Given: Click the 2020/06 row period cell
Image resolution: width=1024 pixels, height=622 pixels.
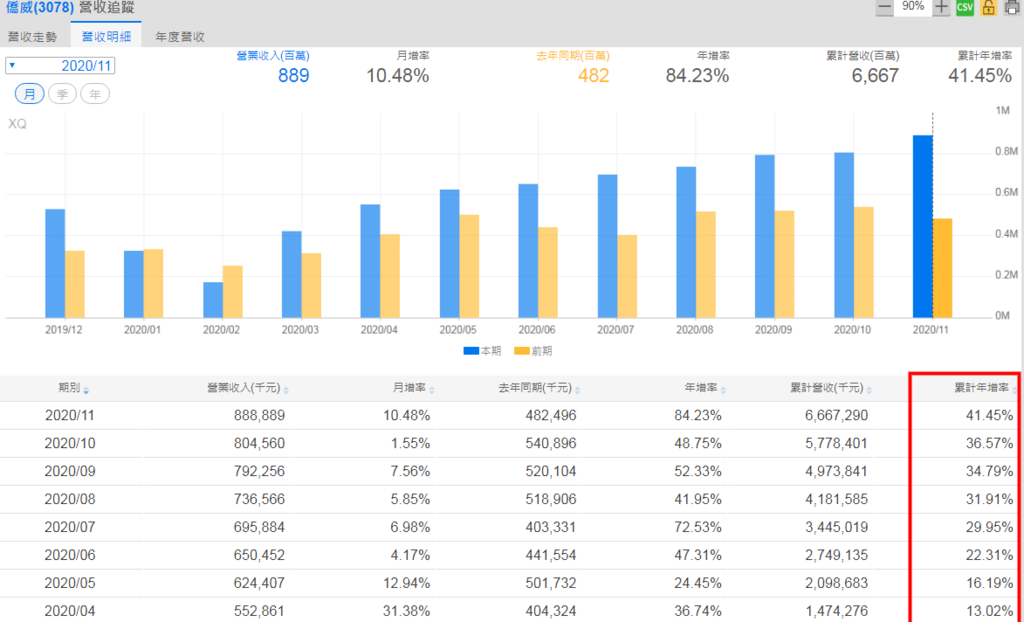Looking at the screenshot, I should 70,555.
